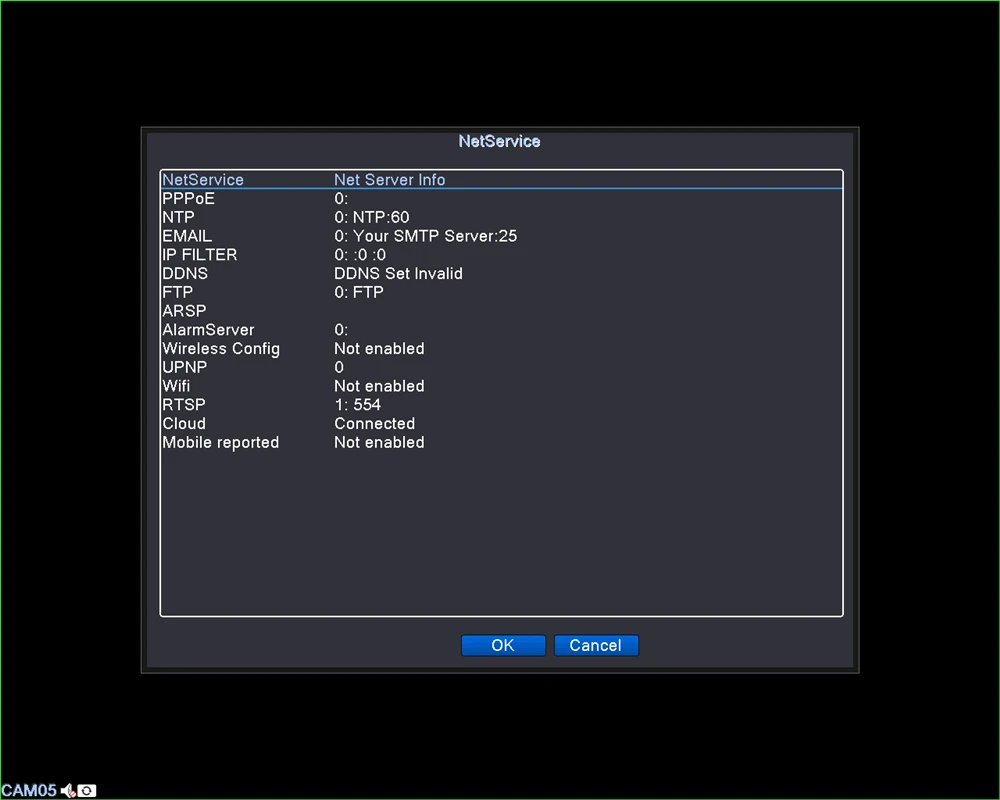
Task: Select the Wifi service row
Action: (501, 386)
